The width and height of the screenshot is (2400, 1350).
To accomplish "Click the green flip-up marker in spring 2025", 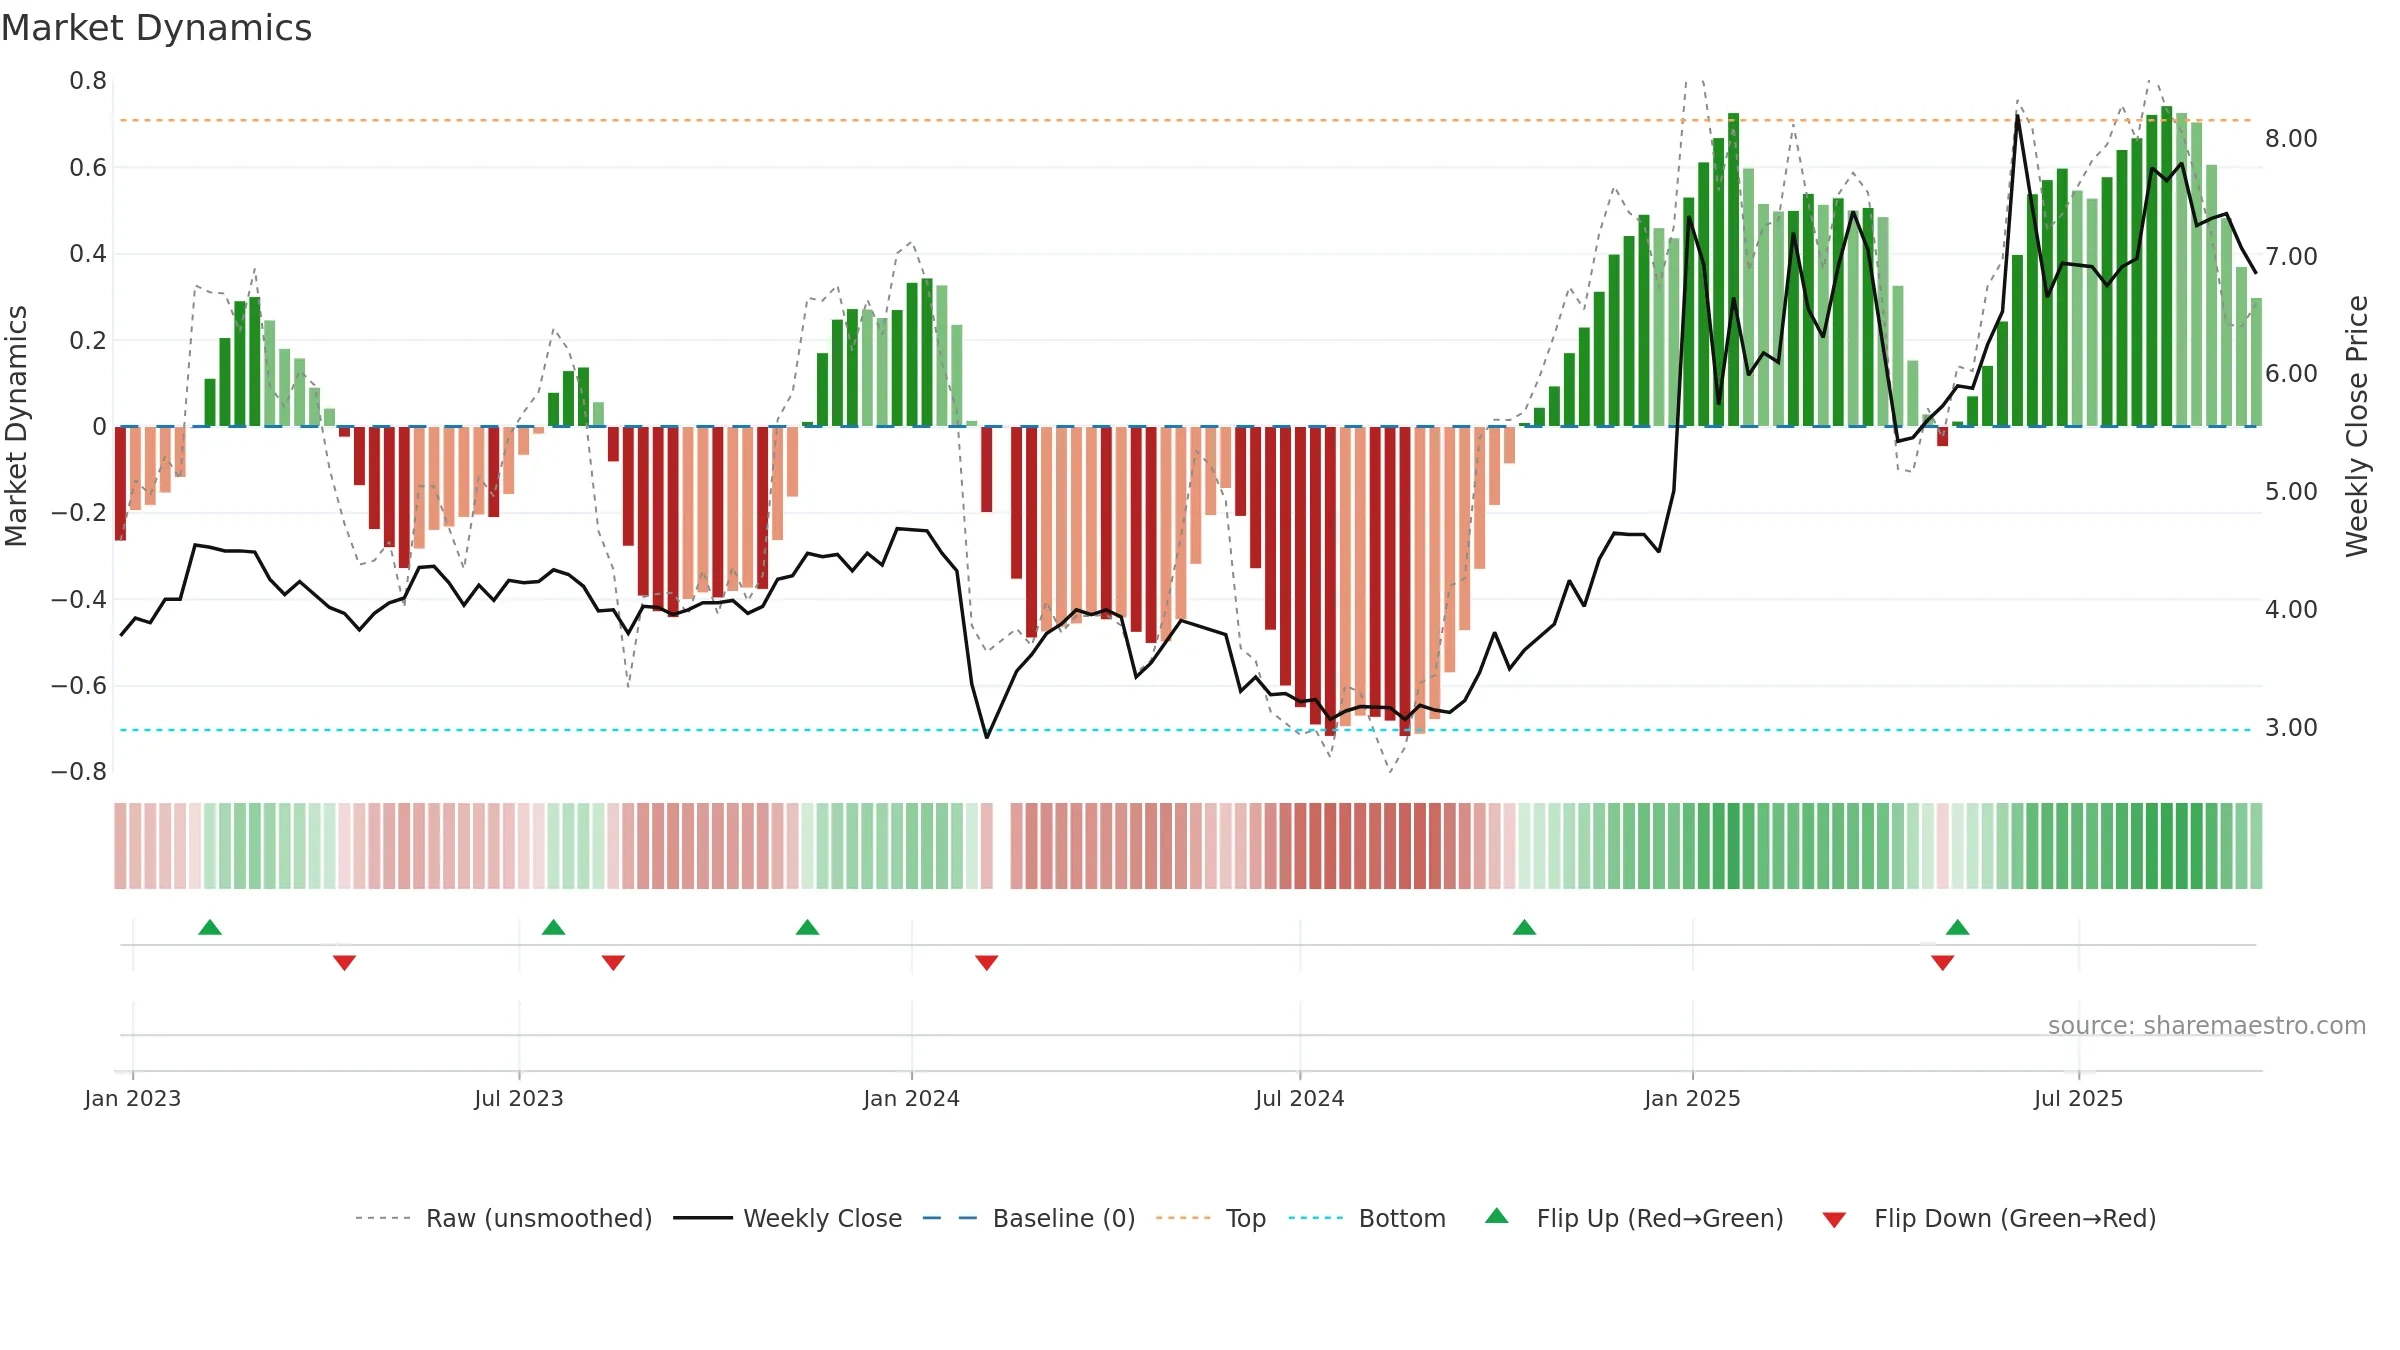I will click(x=1958, y=927).
